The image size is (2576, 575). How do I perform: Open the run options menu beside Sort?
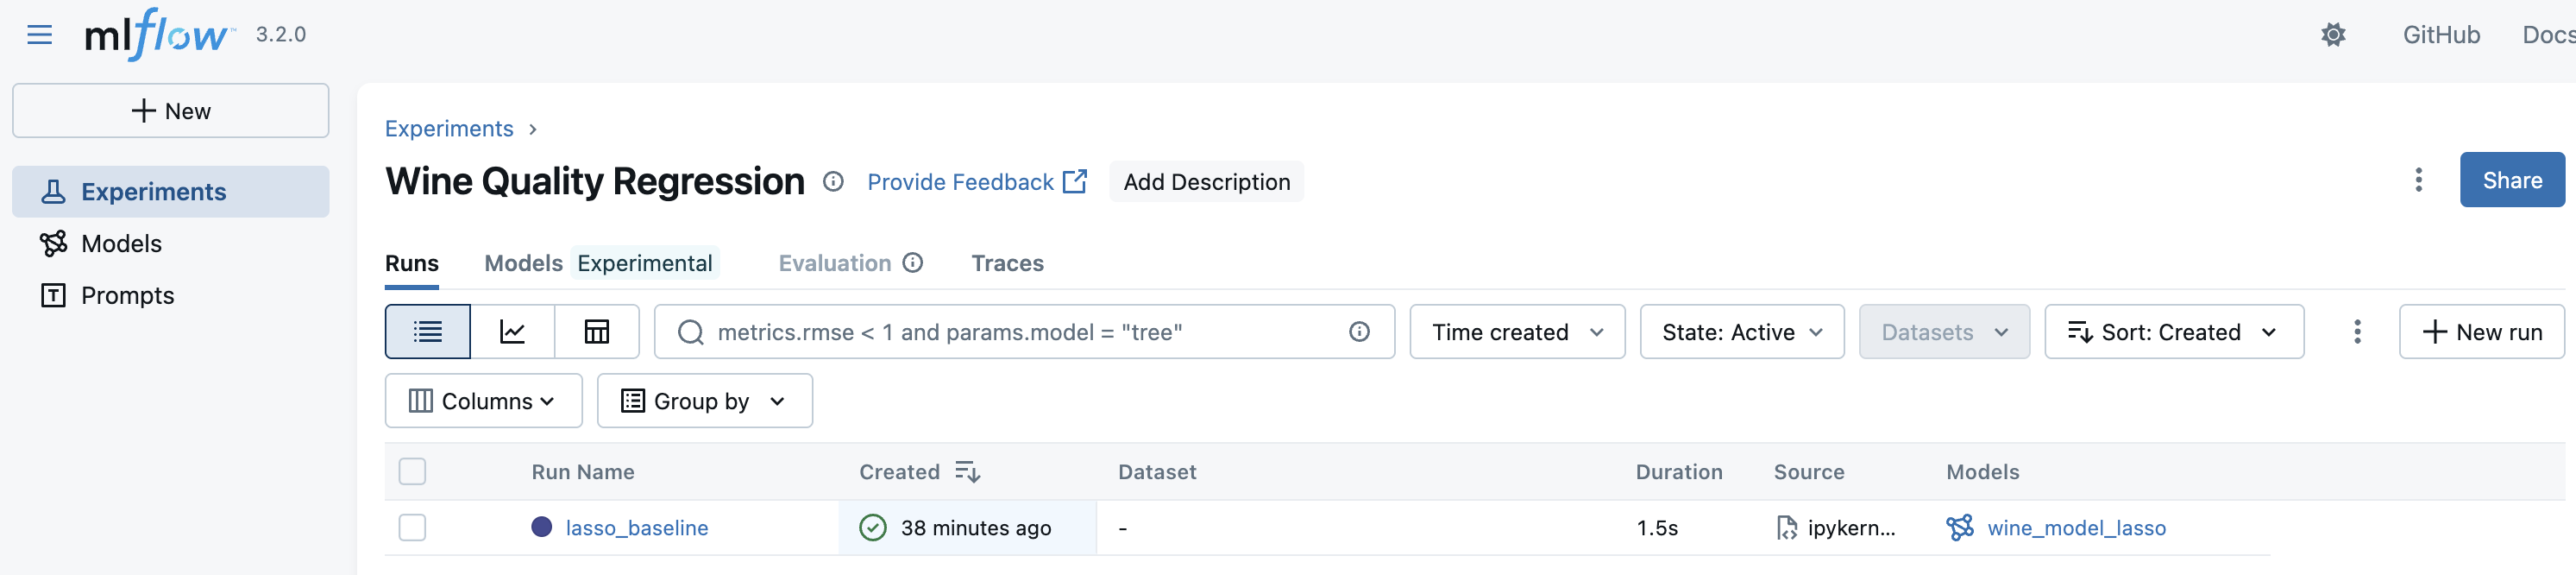click(x=2357, y=332)
